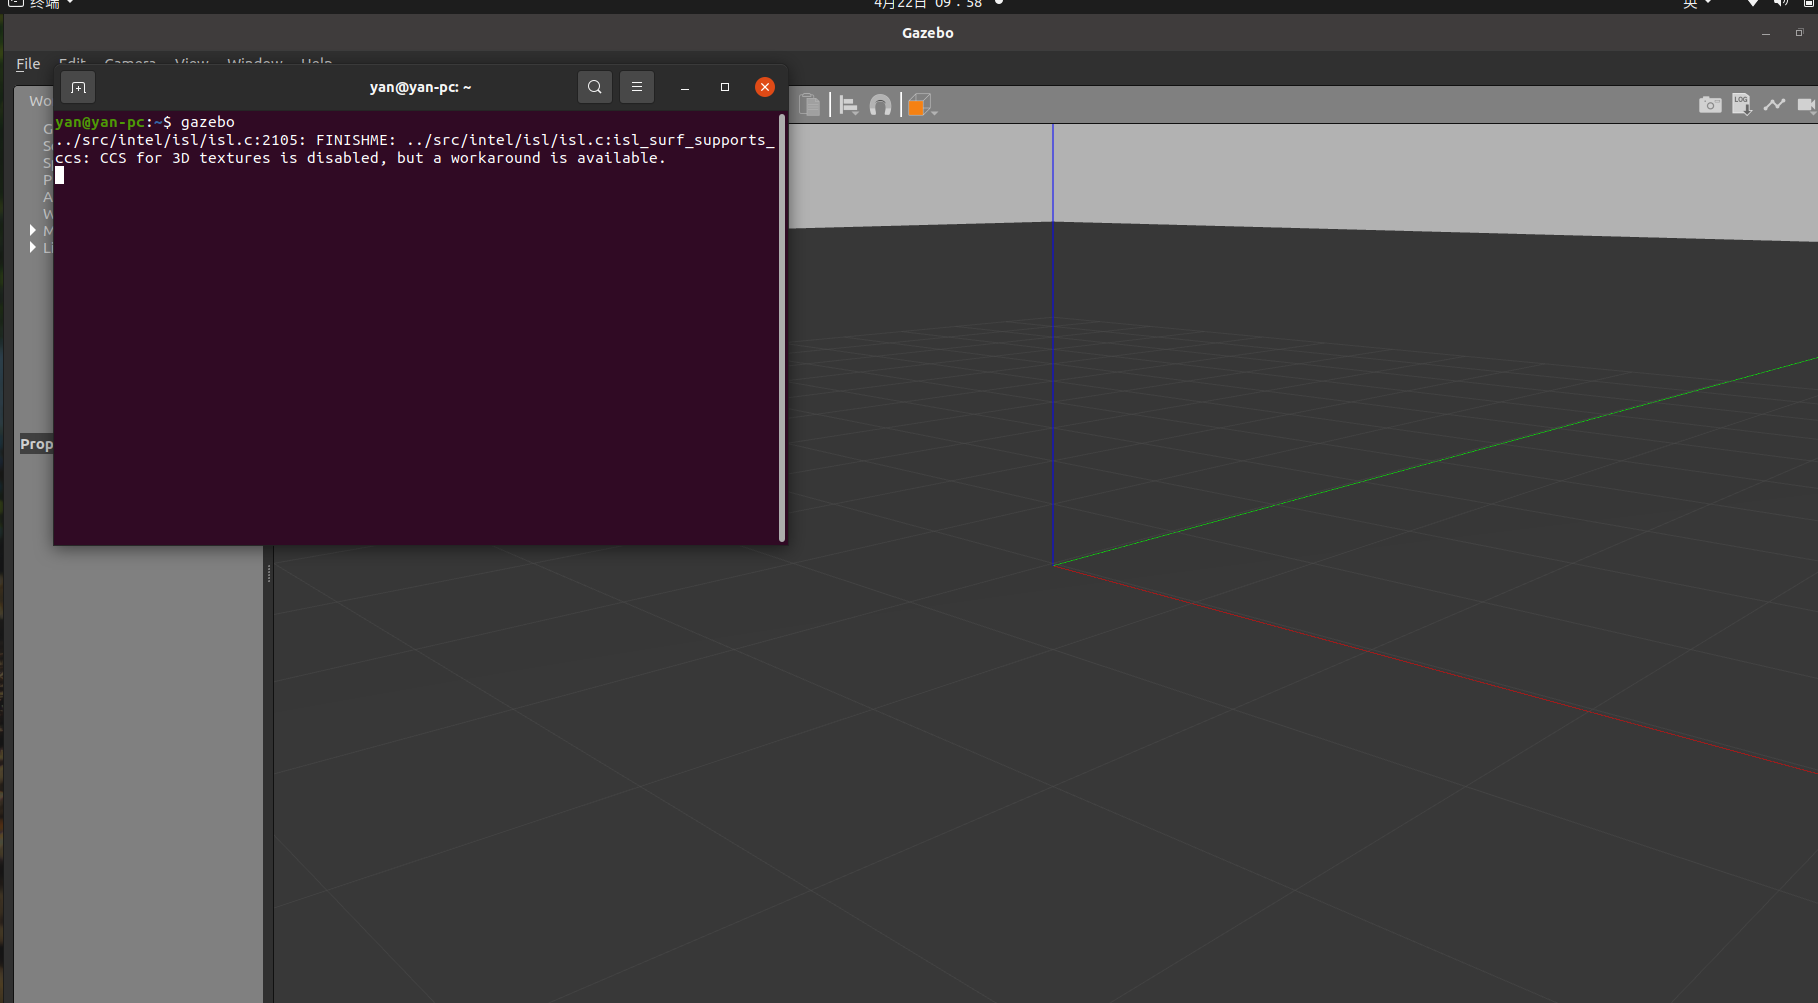Open the date and time clock
1818x1003 pixels.
[x=928, y=4]
